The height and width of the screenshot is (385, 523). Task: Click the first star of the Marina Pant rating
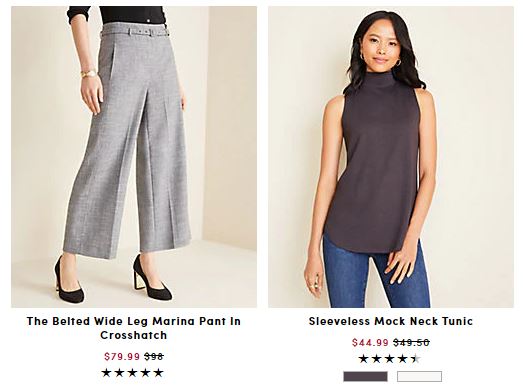106,373
